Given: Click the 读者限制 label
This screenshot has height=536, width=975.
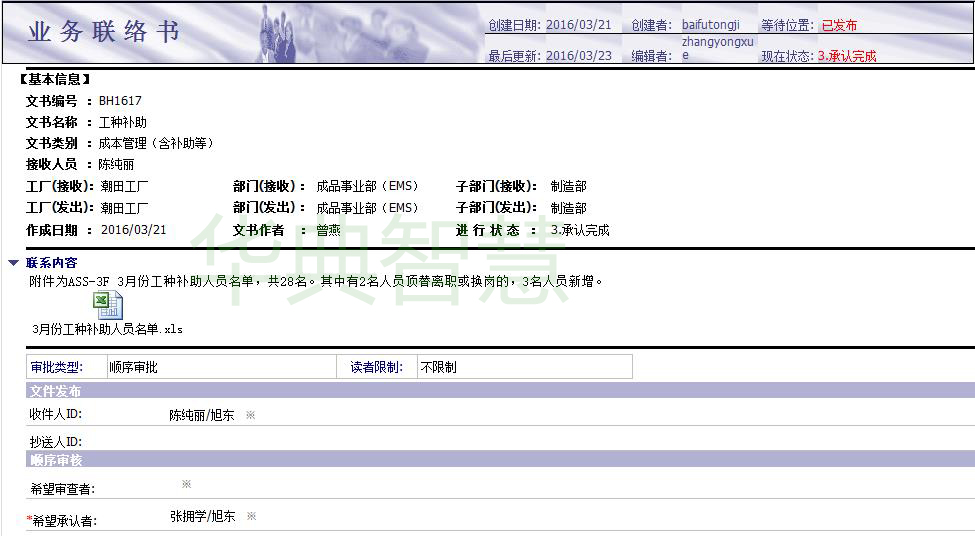Looking at the screenshot, I should [376, 367].
